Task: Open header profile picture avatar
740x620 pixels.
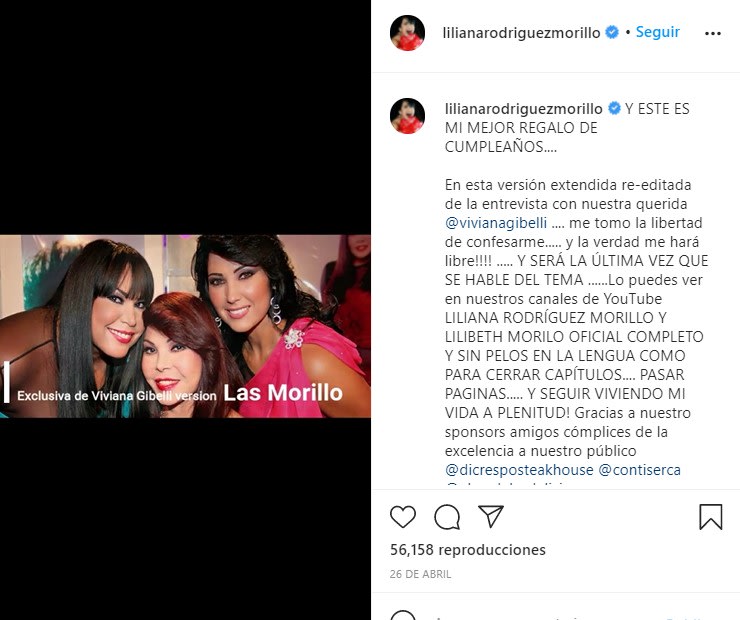Action: (407, 33)
